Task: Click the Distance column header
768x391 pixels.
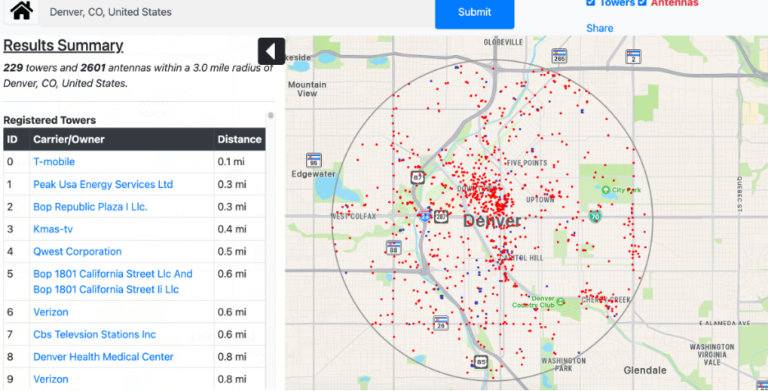Action: coord(240,140)
